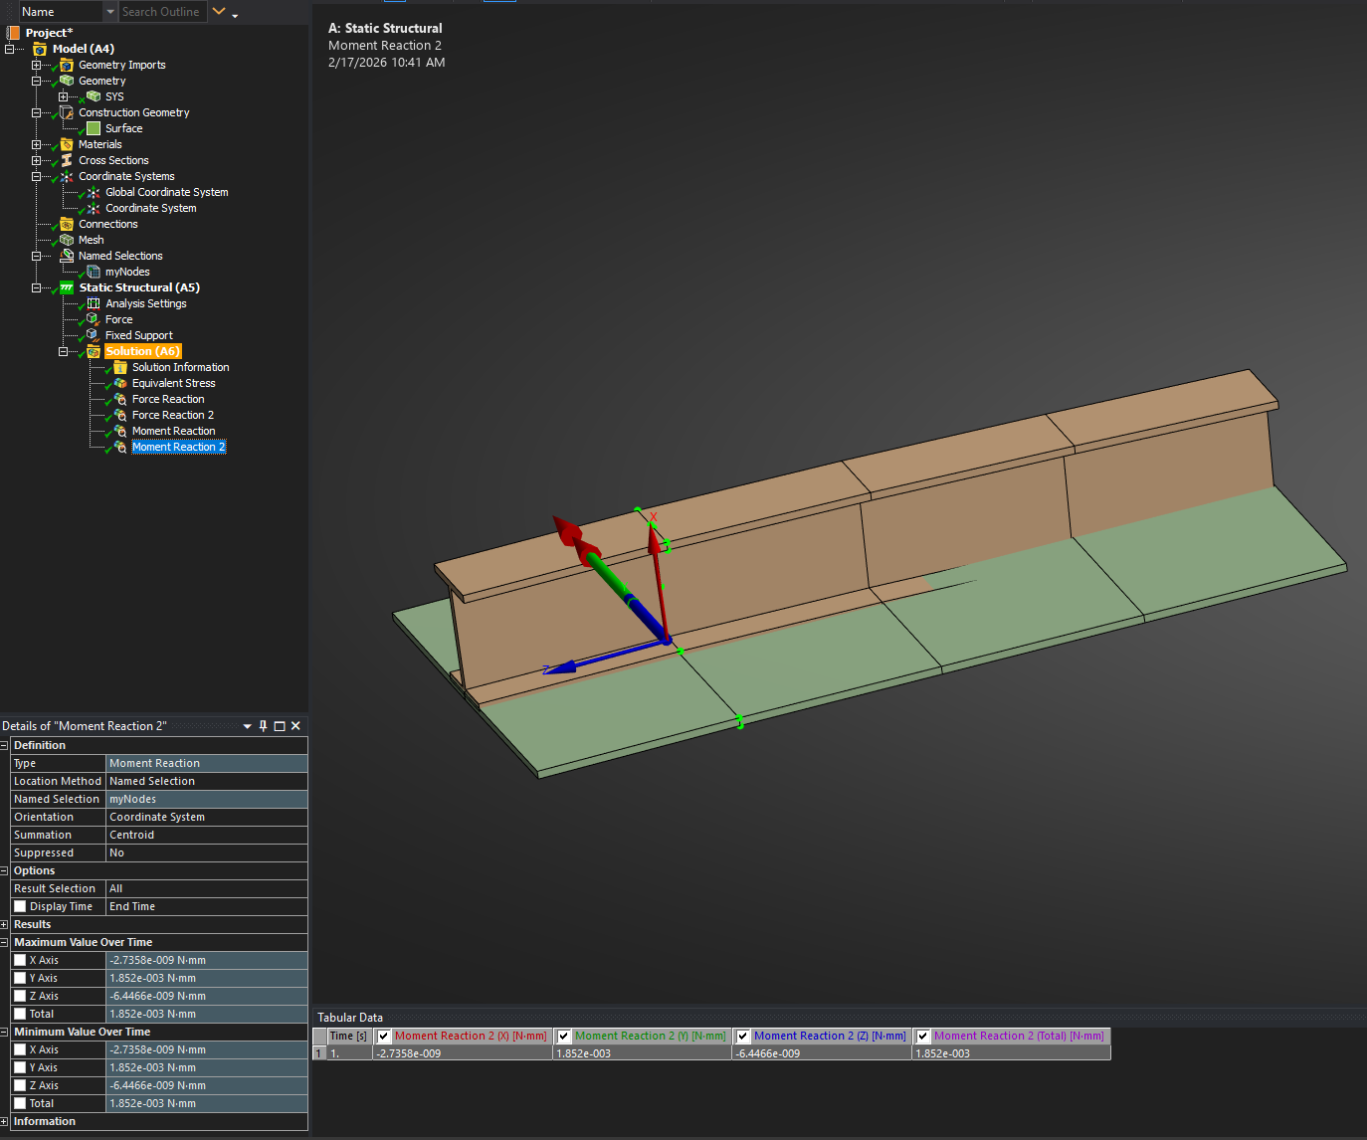Pin the Details panel with pushpin icon
The image size is (1367, 1140).
(263, 726)
